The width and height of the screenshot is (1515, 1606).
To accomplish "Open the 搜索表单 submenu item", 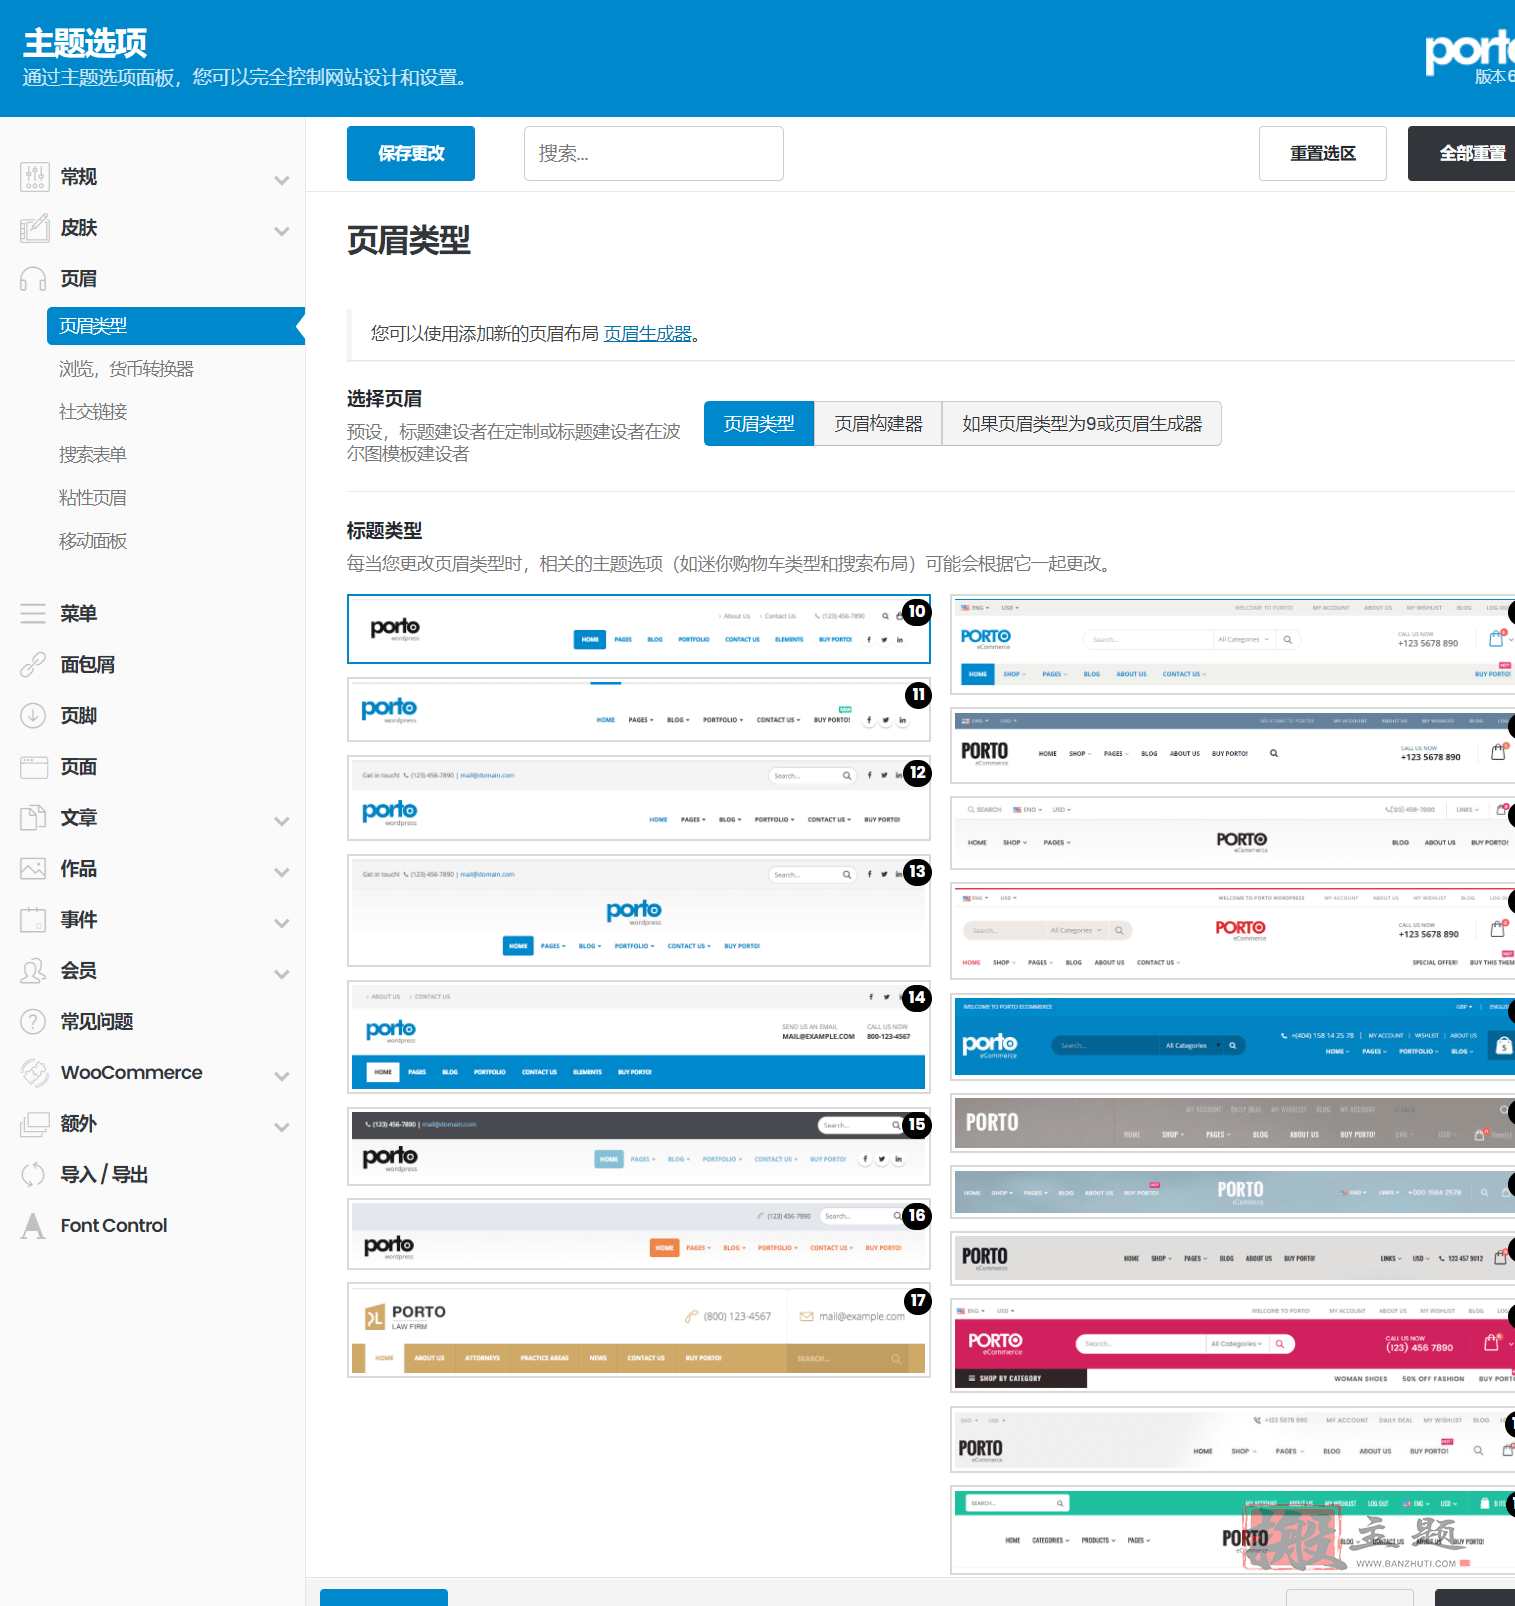I will point(93,455).
